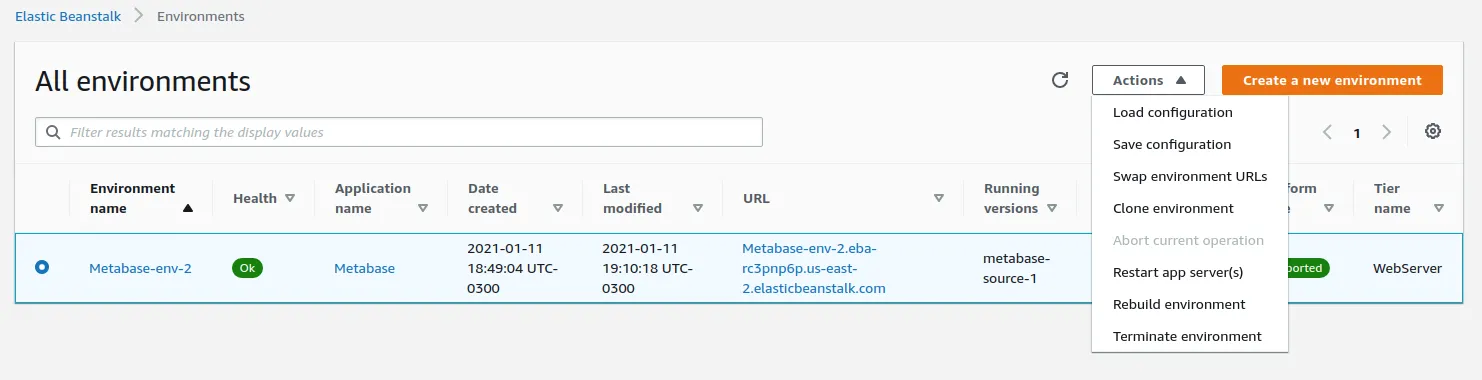Open the Metabase-env-2 environment link
The height and width of the screenshot is (380, 1482).
(140, 268)
